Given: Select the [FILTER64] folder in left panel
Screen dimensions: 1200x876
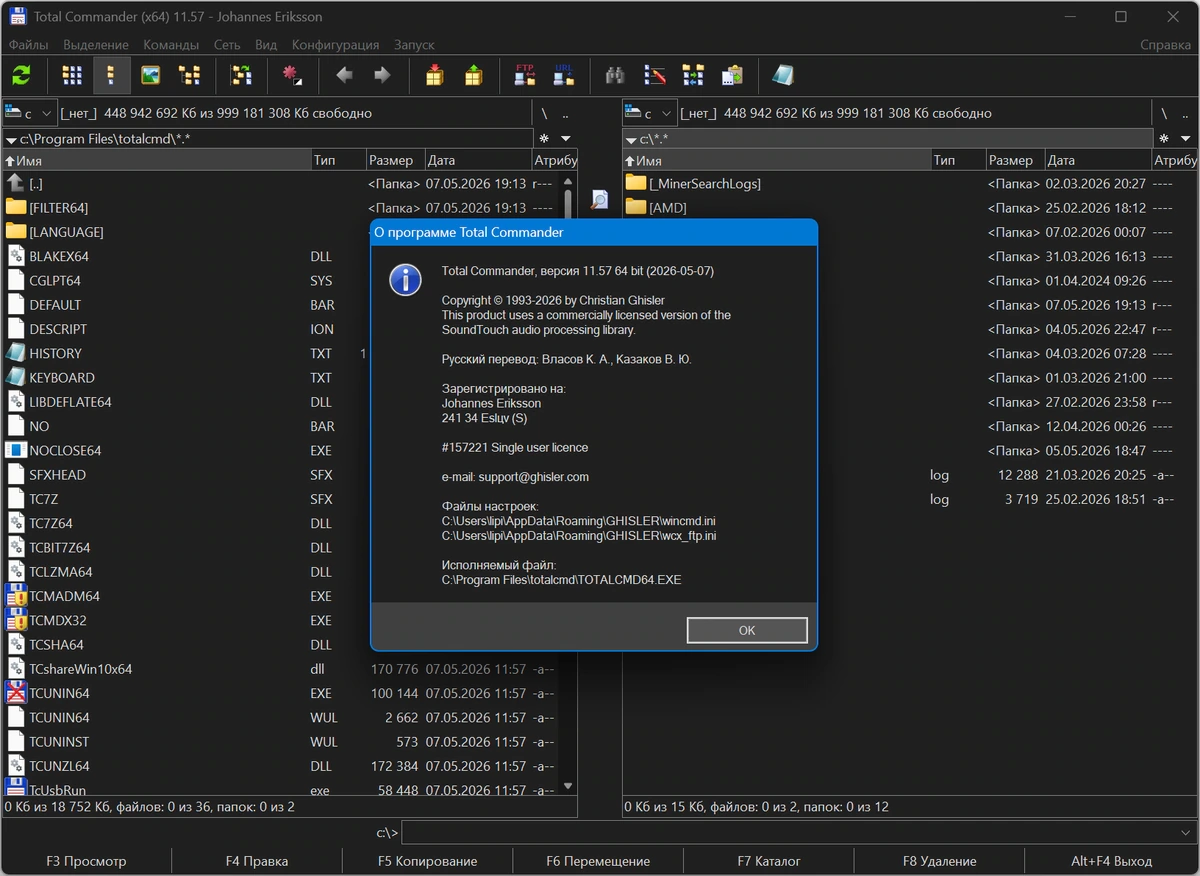Looking at the screenshot, I should click(x=279, y=208).
